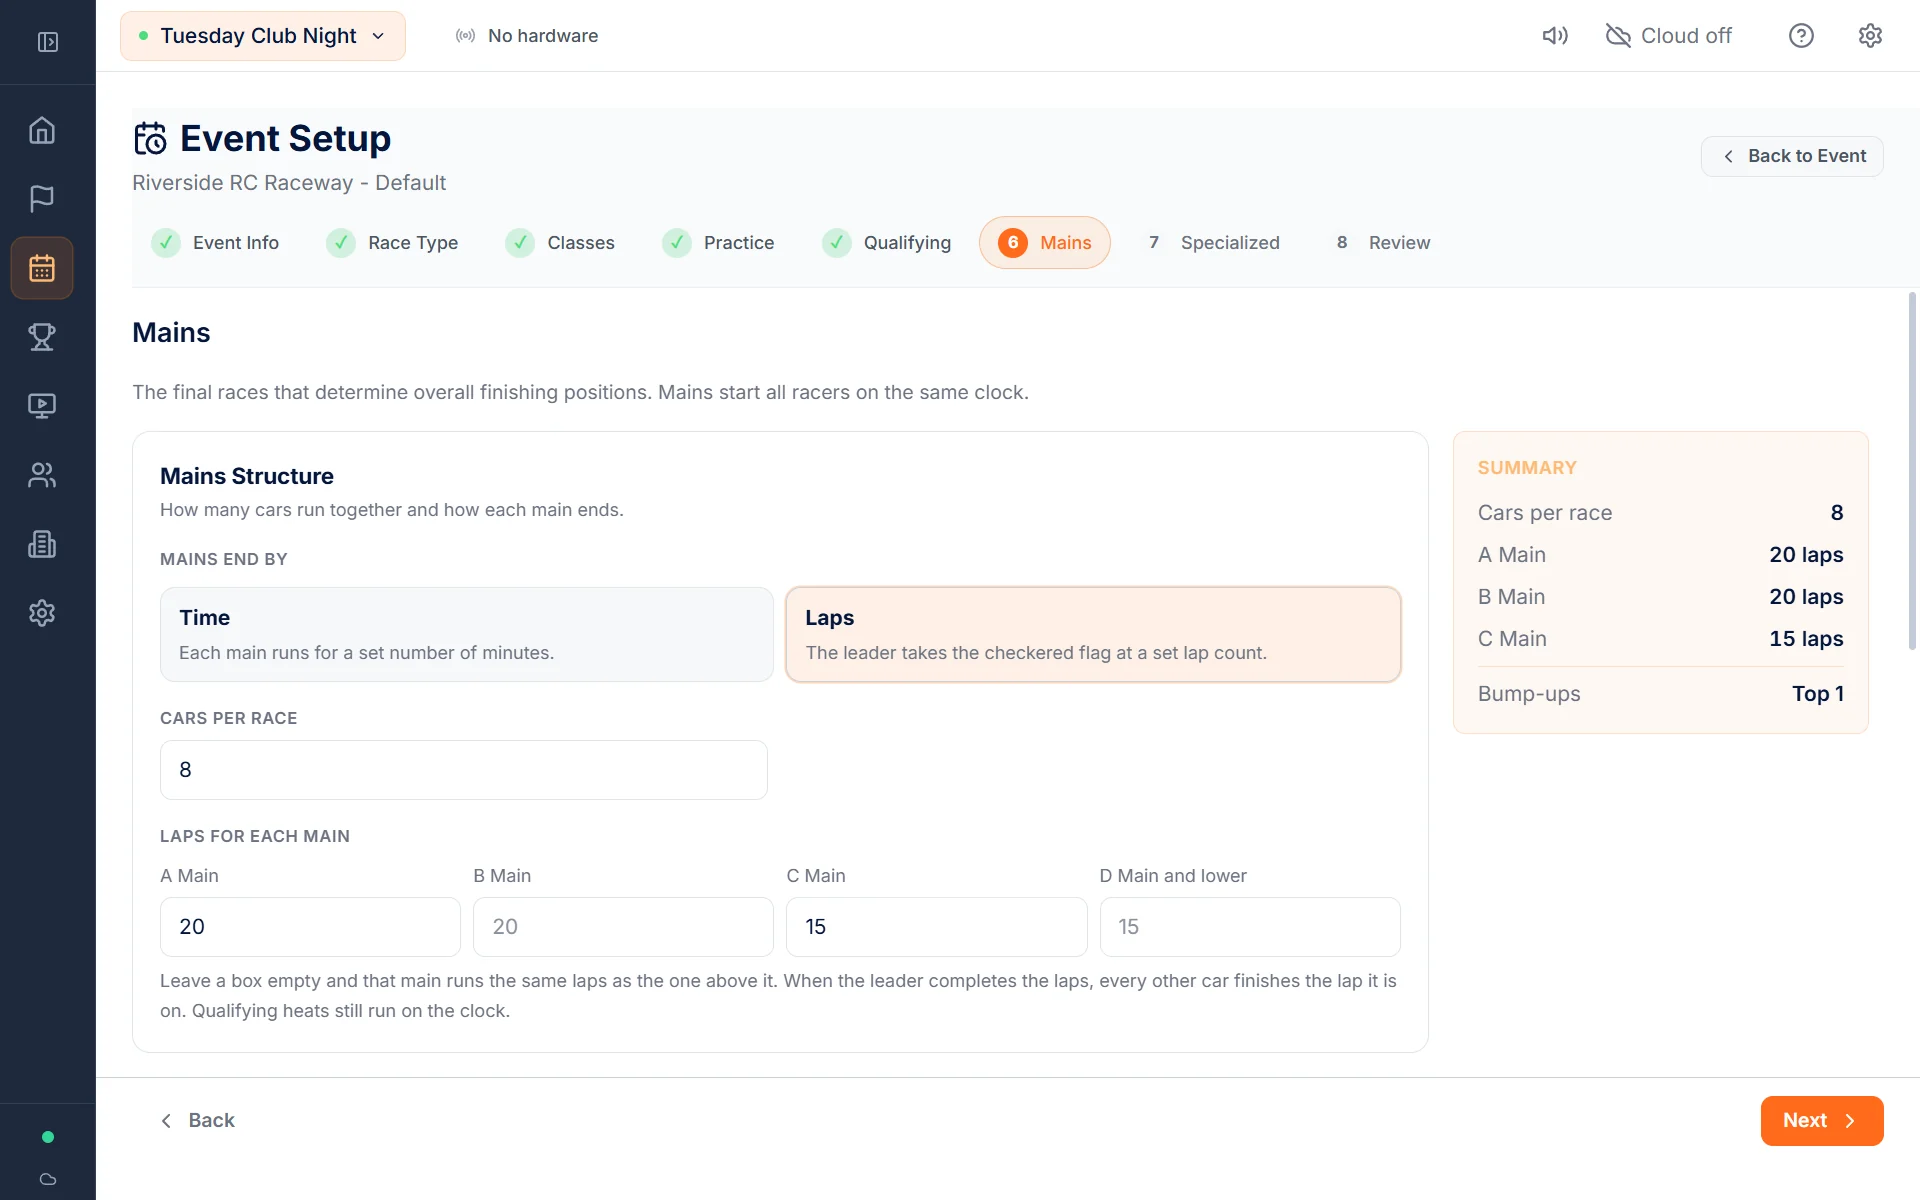Screen dimensions: 1920x1200
Task: Click the page vertical scrollbar
Action: pos(1912,470)
